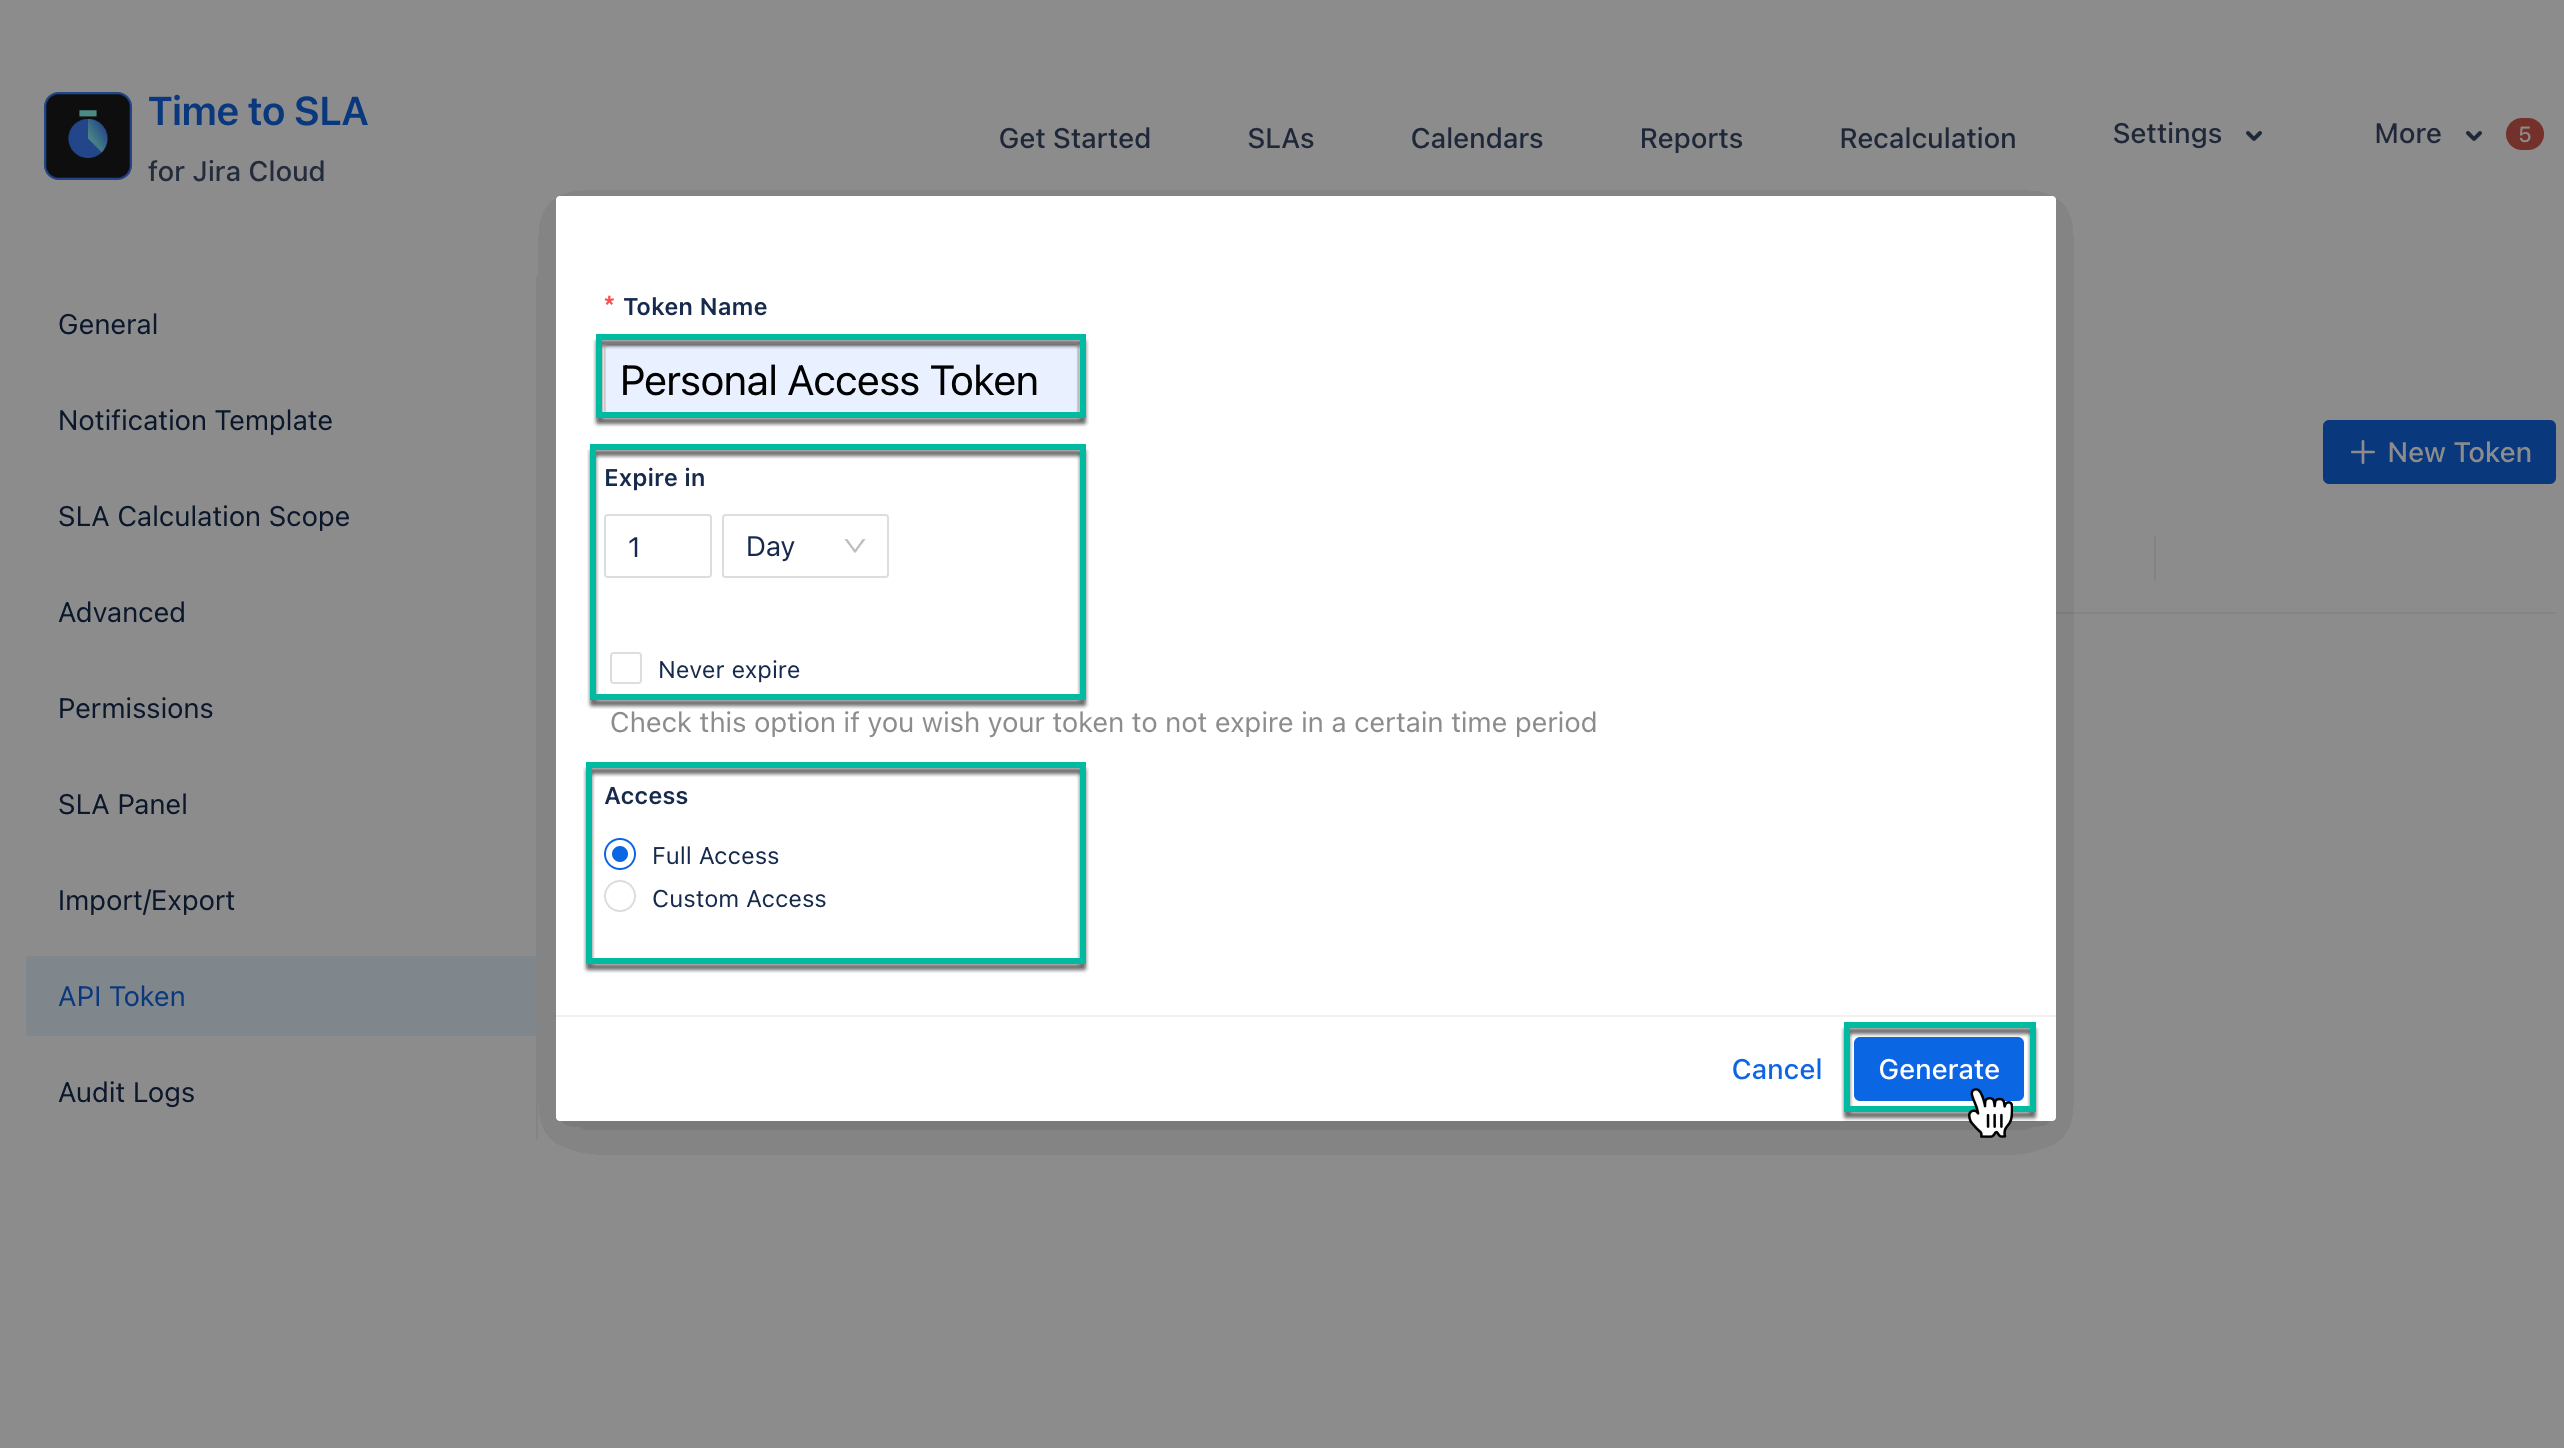This screenshot has height=1448, width=2564.
Task: Go to the Calendars tab
Action: coord(1476,138)
